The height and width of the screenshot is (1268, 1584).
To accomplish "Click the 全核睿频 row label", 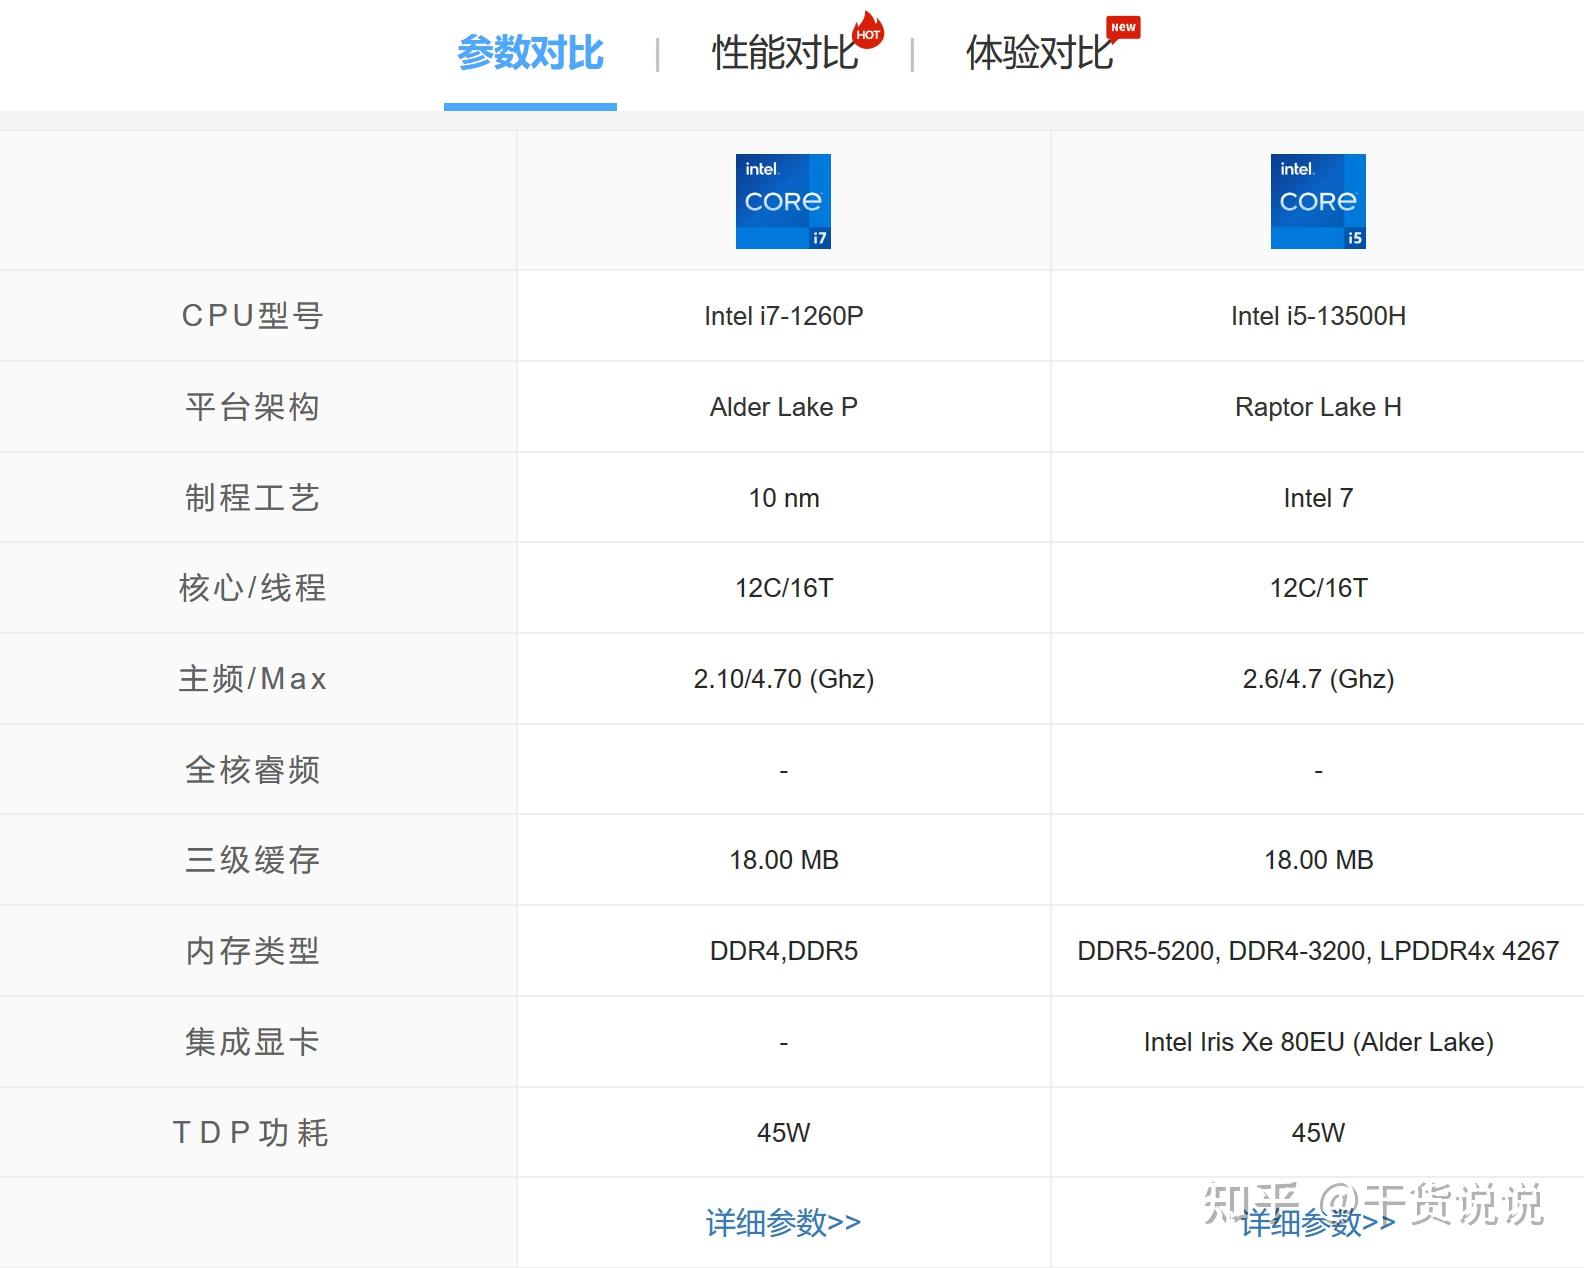I will pyautogui.click(x=252, y=770).
